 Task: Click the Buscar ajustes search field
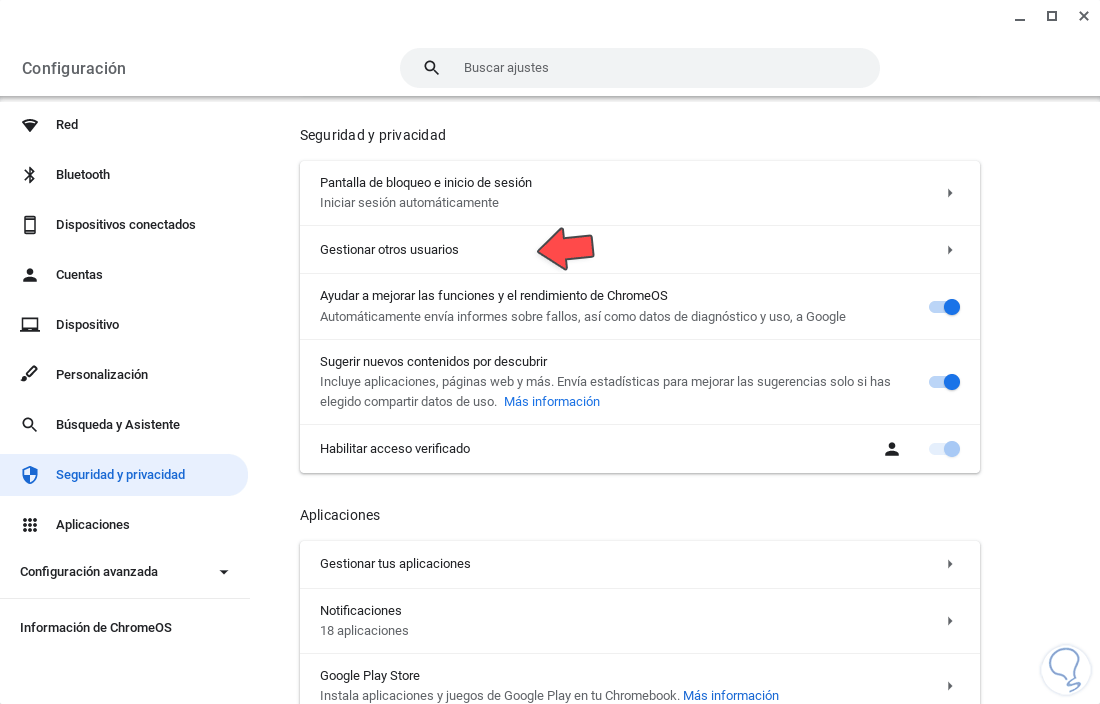click(660, 68)
